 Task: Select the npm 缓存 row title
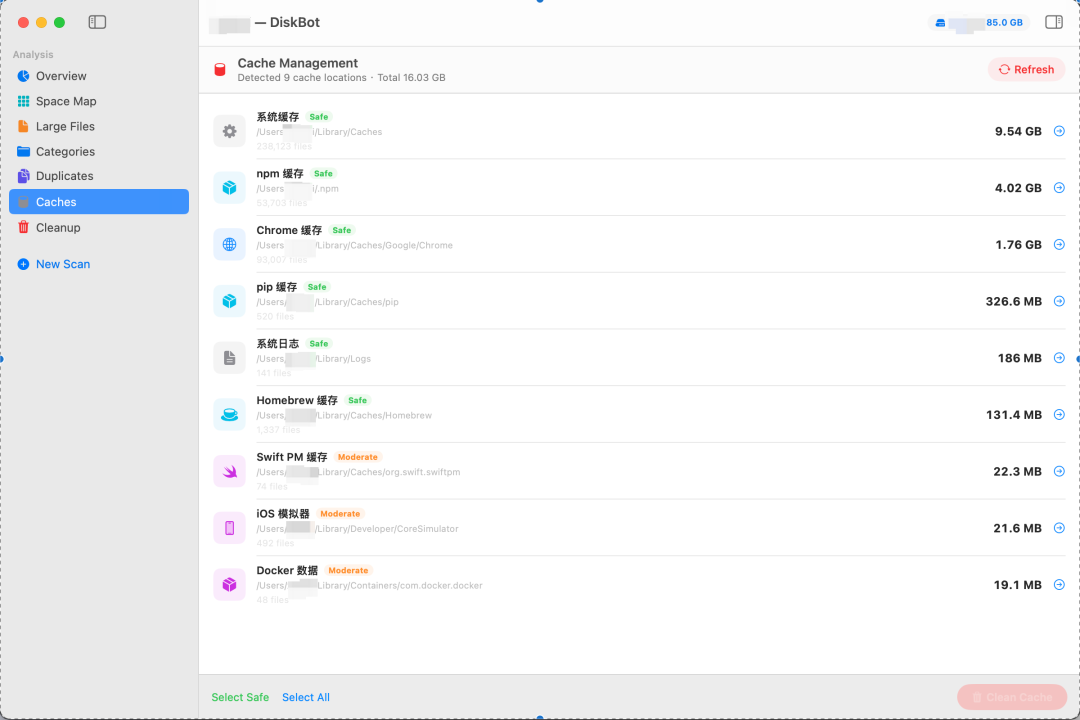pos(280,174)
